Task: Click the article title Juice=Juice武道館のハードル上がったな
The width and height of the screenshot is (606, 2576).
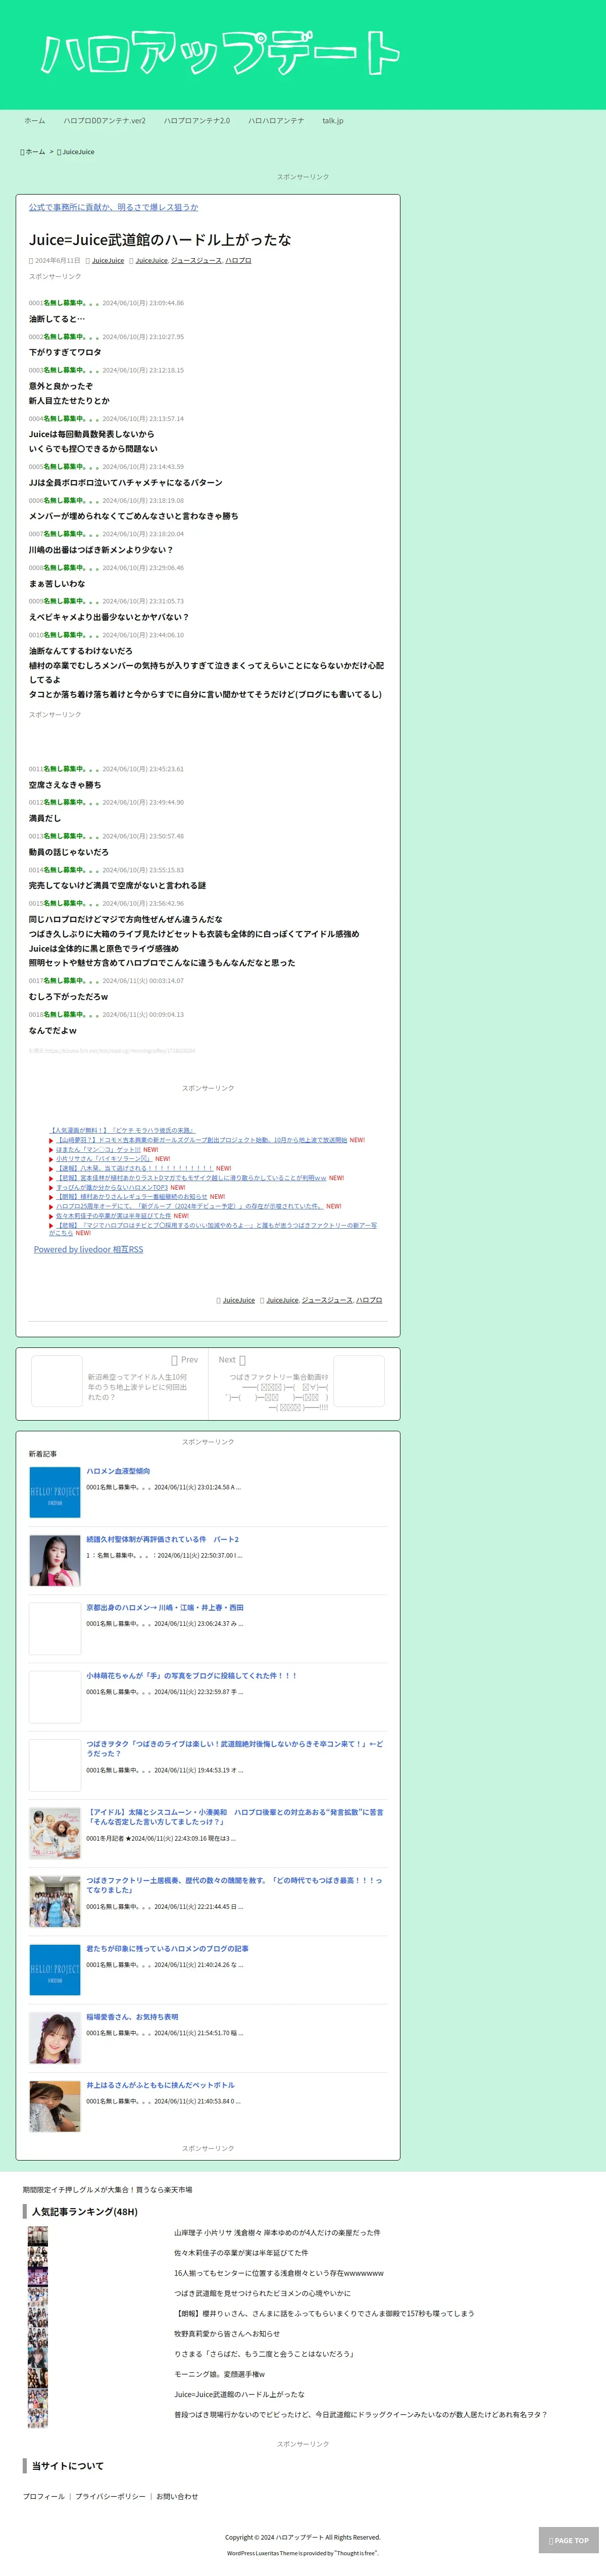Action: pyautogui.click(x=160, y=240)
